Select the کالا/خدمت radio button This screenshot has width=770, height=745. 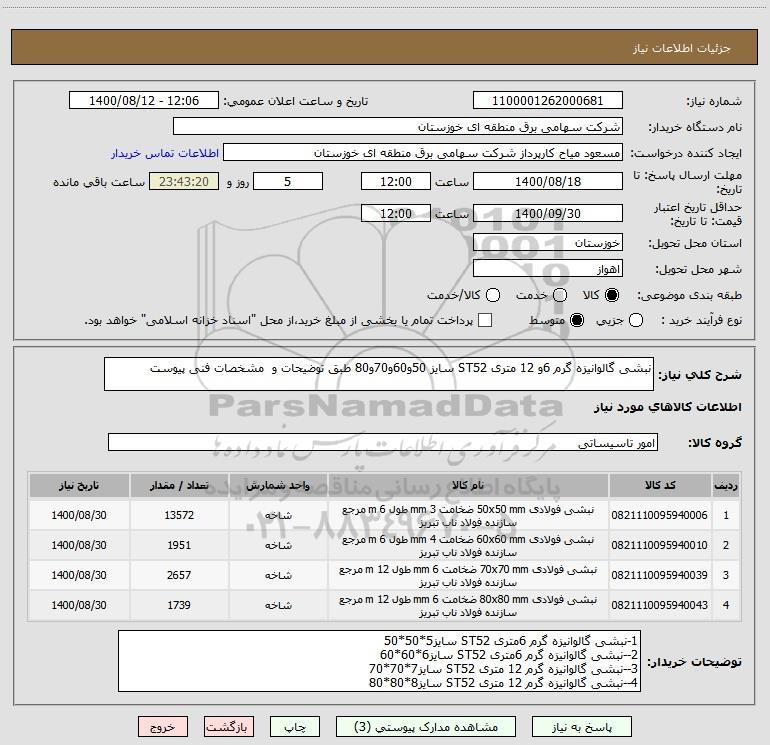[x=493, y=295]
